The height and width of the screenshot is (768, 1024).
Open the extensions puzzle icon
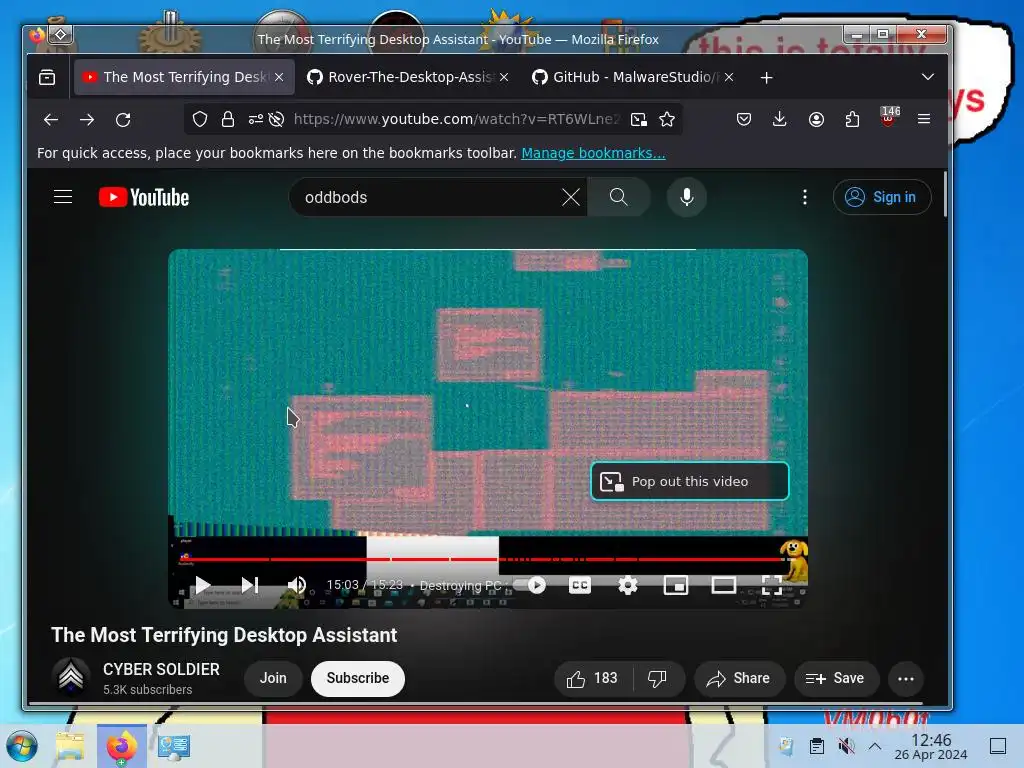point(852,119)
